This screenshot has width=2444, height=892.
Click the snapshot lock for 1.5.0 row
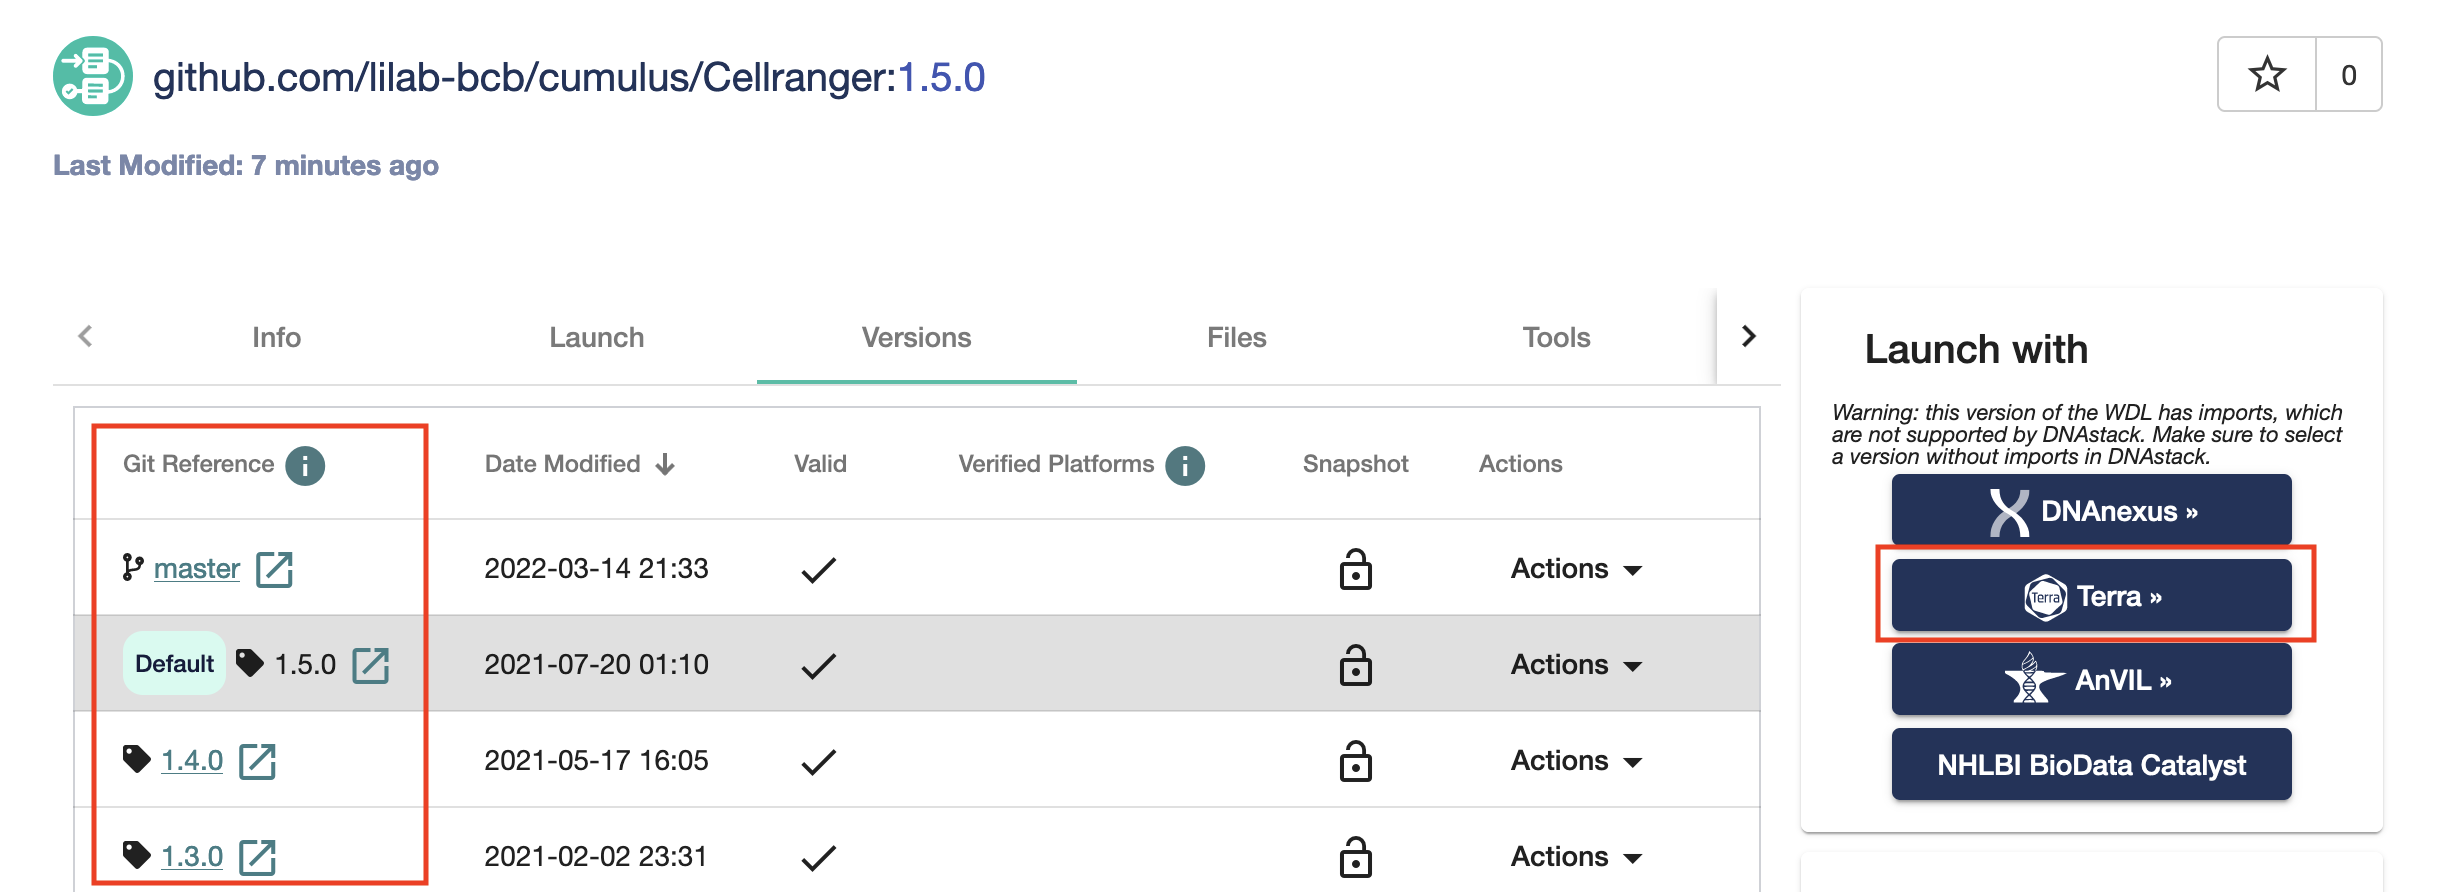1355,665
